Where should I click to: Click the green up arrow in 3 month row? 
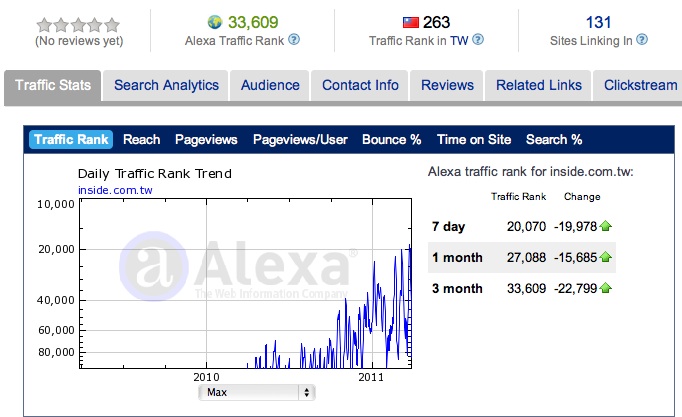[x=605, y=288]
